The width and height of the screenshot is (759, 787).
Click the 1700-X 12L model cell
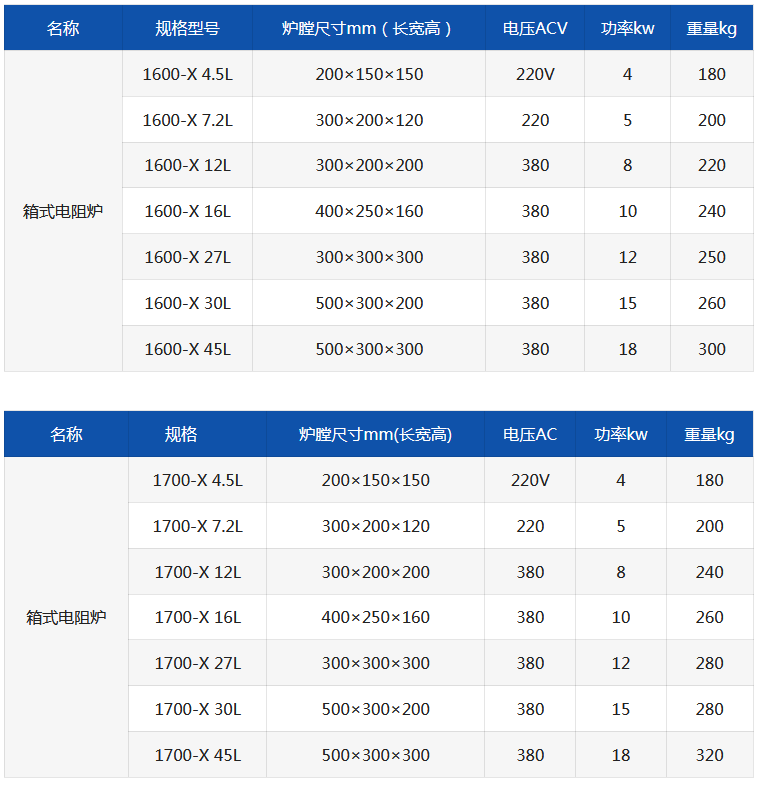(197, 572)
